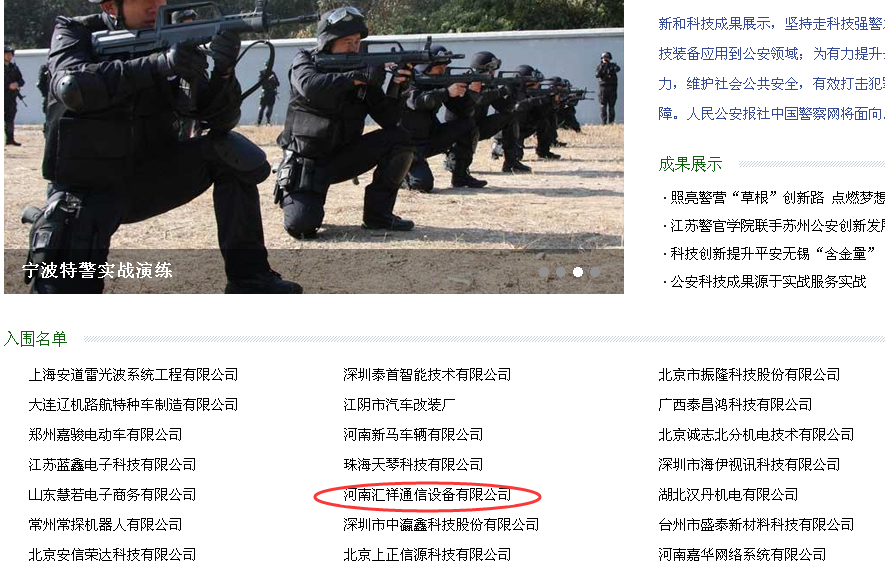Open 北京市振隆科技股份有限公司 link
Screen dimensions: 885x576
coord(749,375)
